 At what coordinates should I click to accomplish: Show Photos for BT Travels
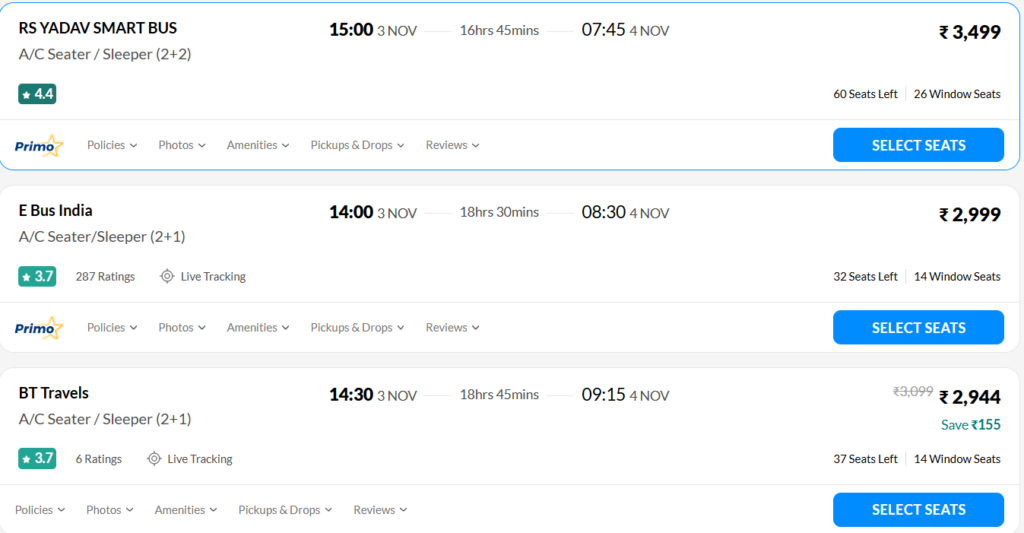[x=110, y=510]
